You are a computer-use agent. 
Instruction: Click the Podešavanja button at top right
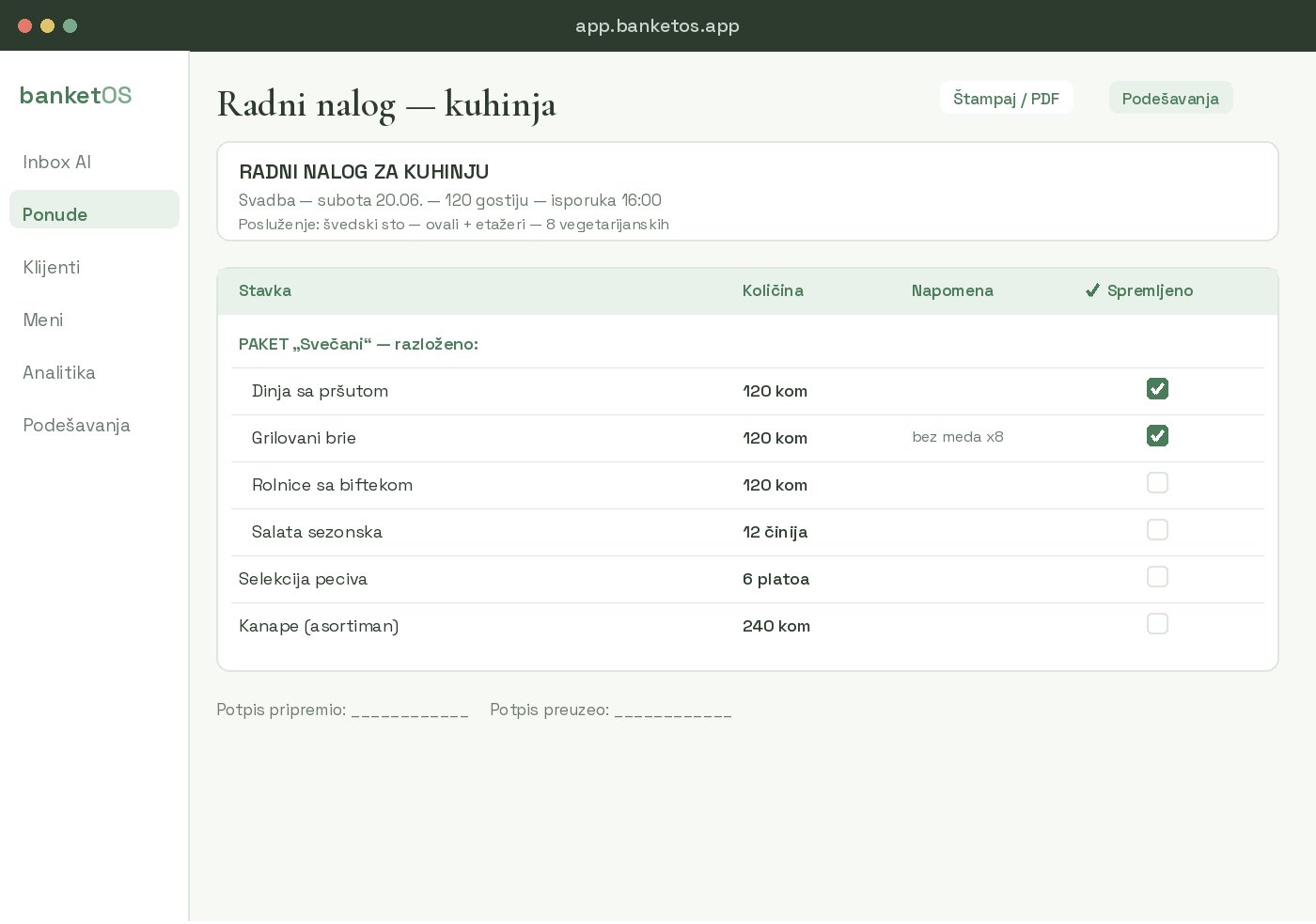(1170, 98)
